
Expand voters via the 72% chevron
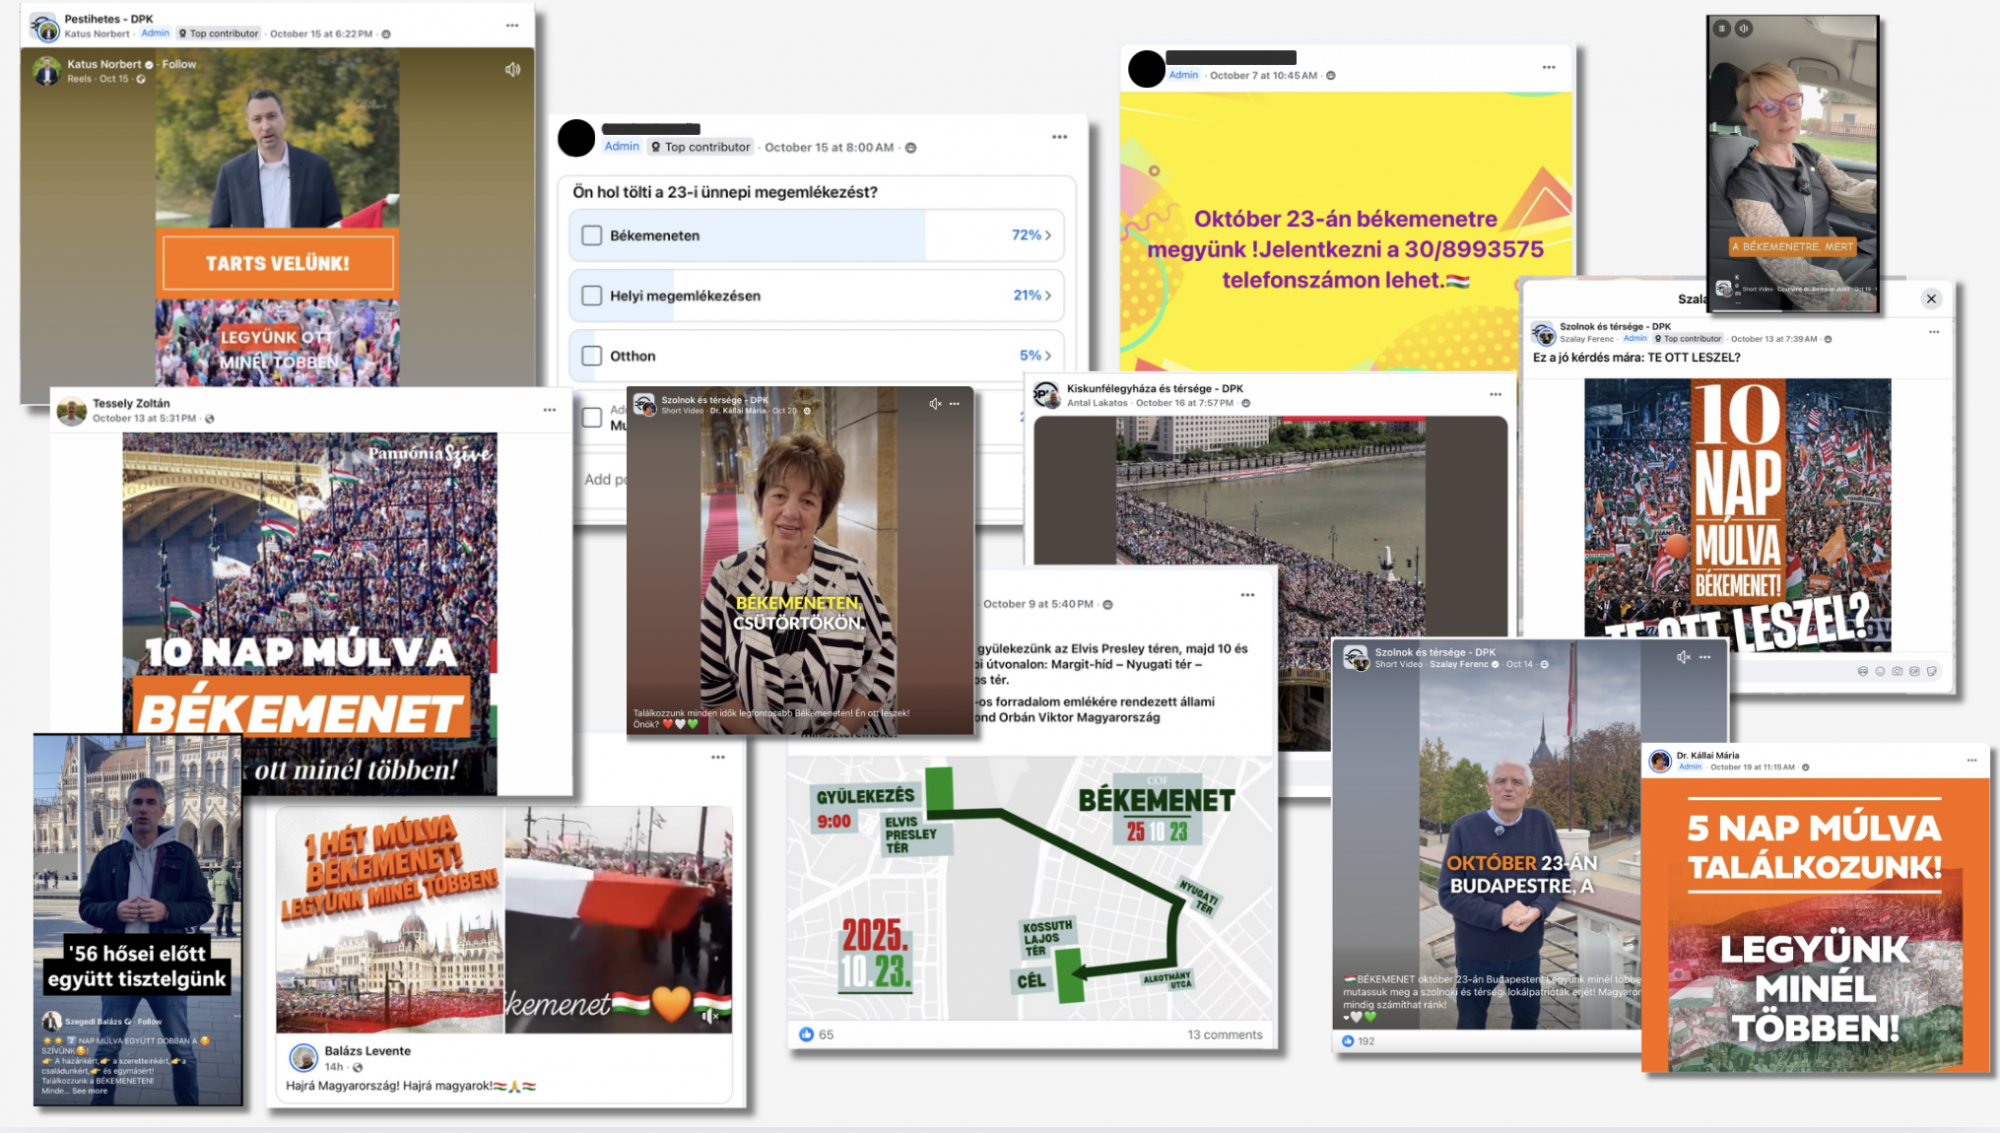[1048, 236]
